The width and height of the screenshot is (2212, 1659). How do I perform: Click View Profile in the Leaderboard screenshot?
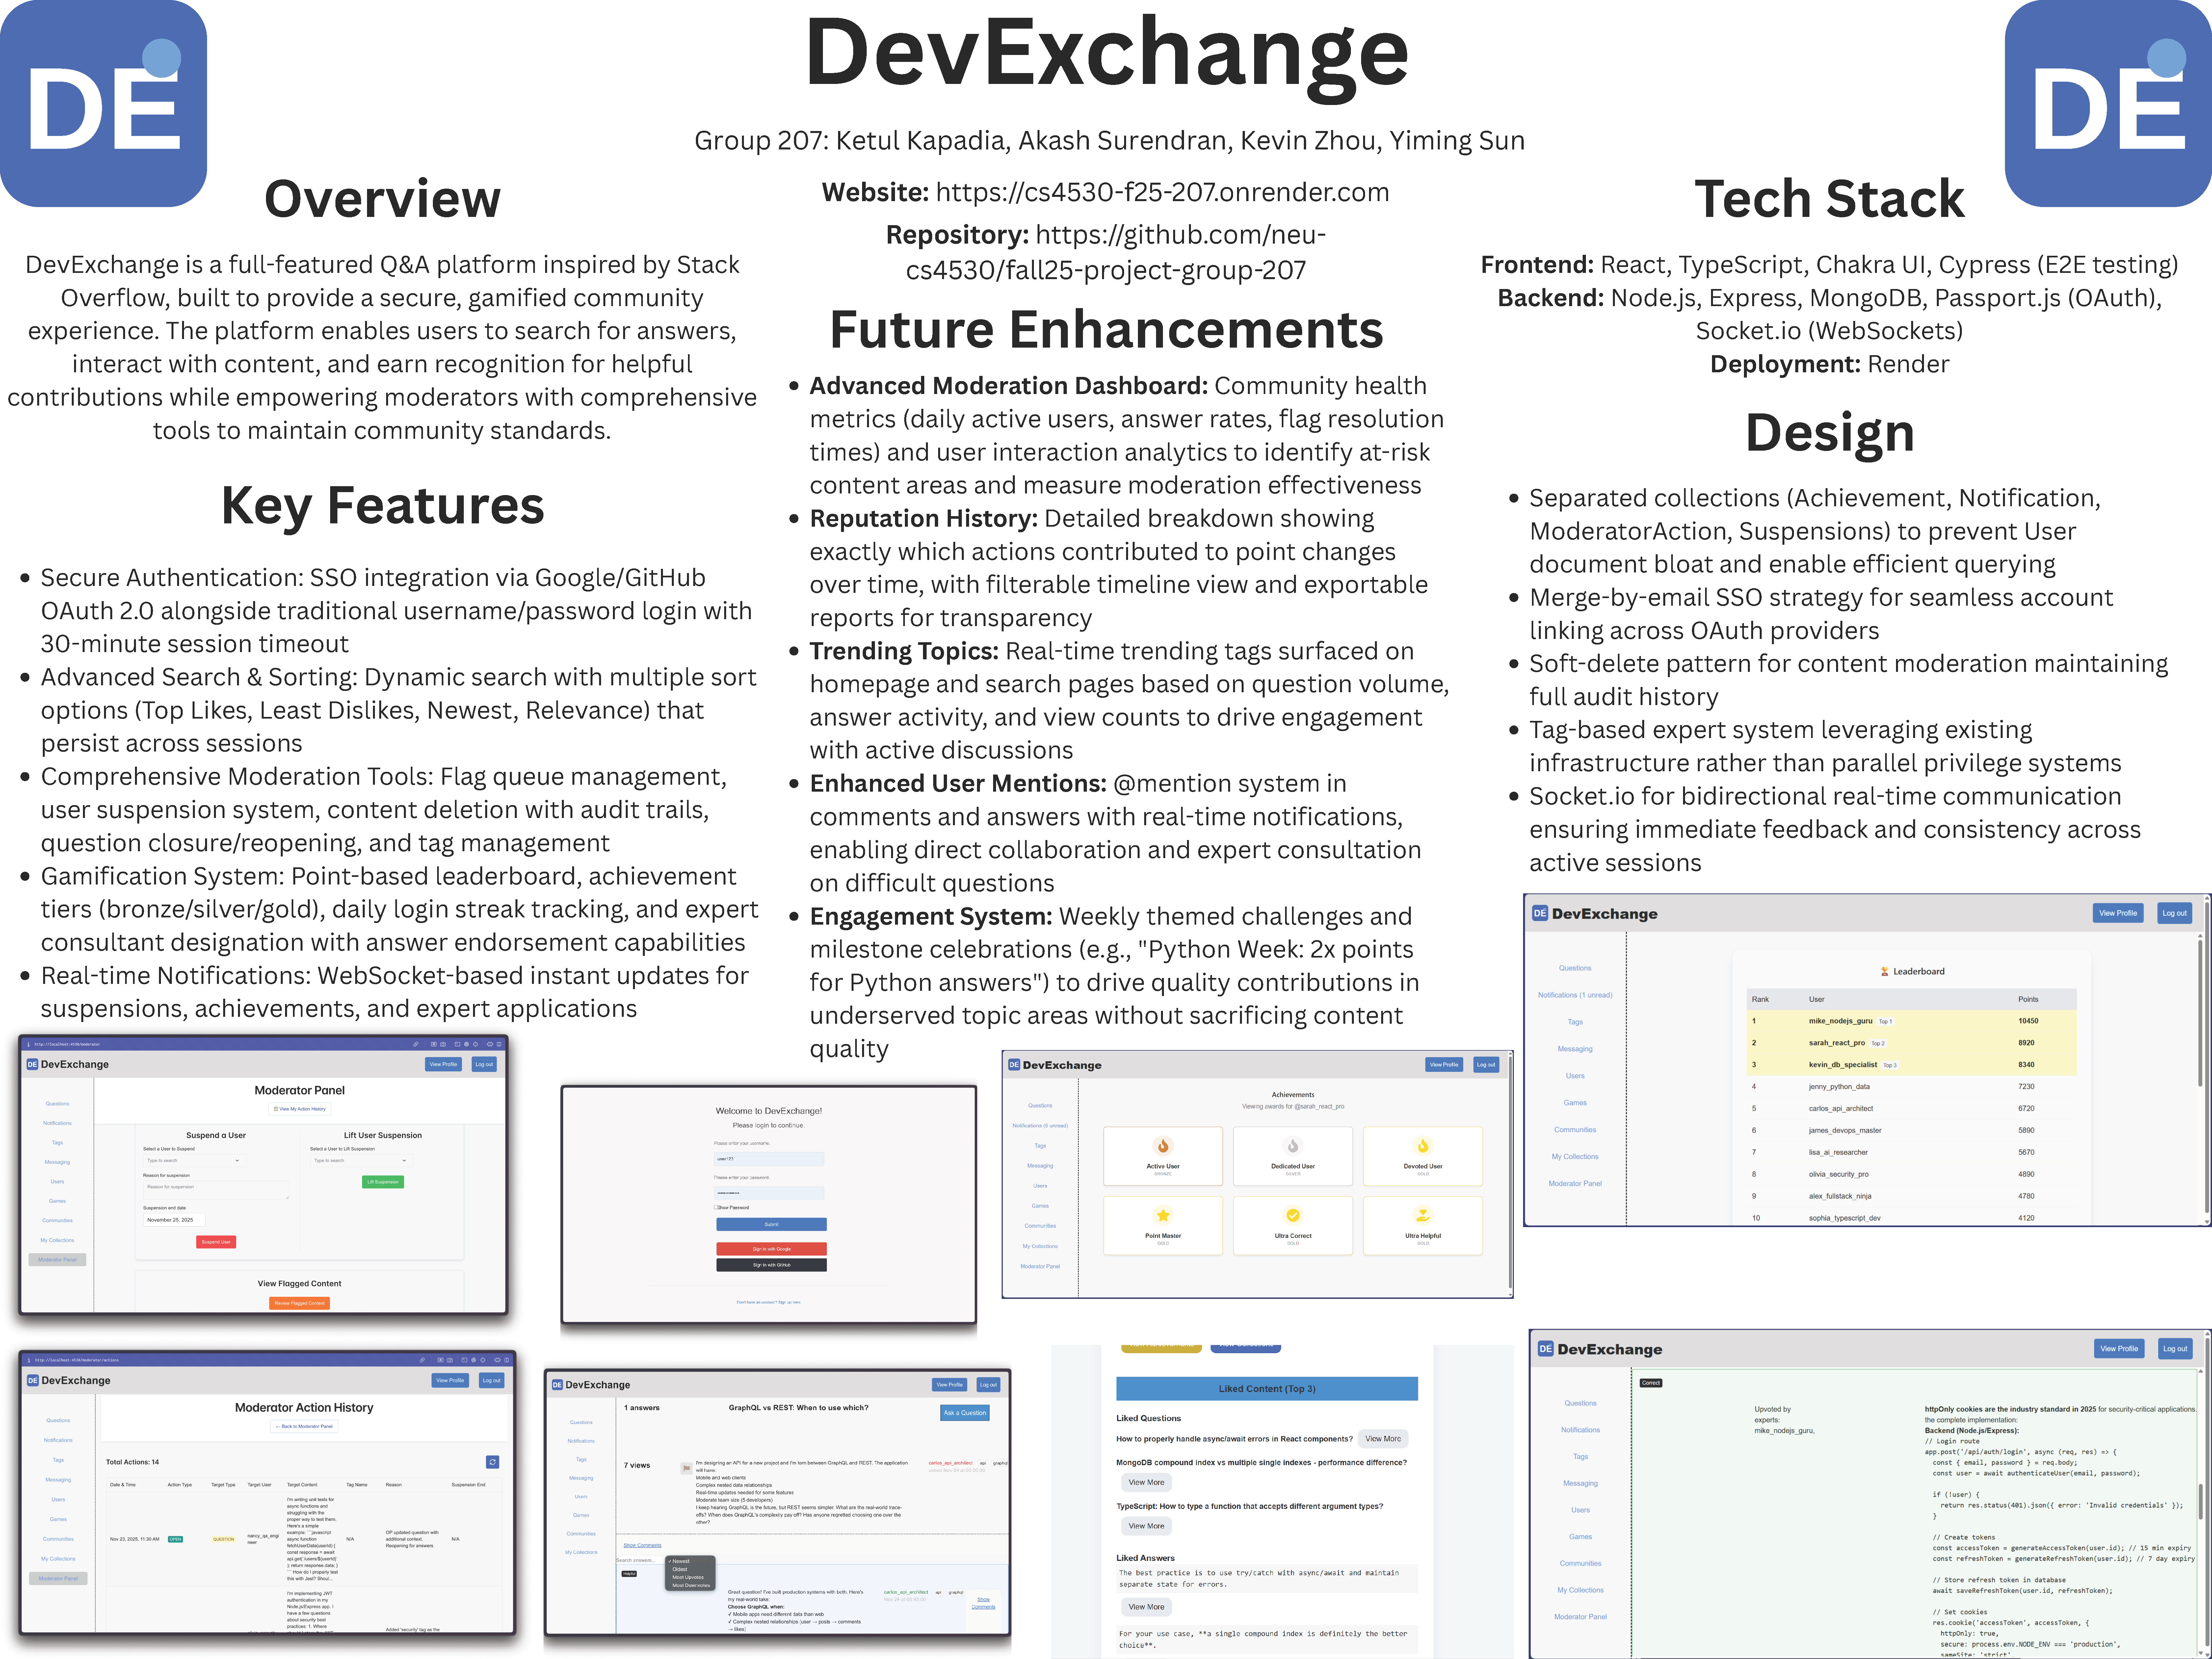point(2118,913)
